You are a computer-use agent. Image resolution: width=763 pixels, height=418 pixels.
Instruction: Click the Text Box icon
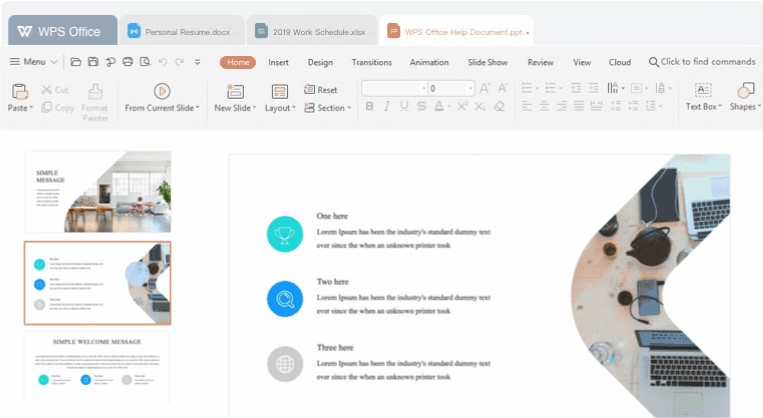(703, 90)
